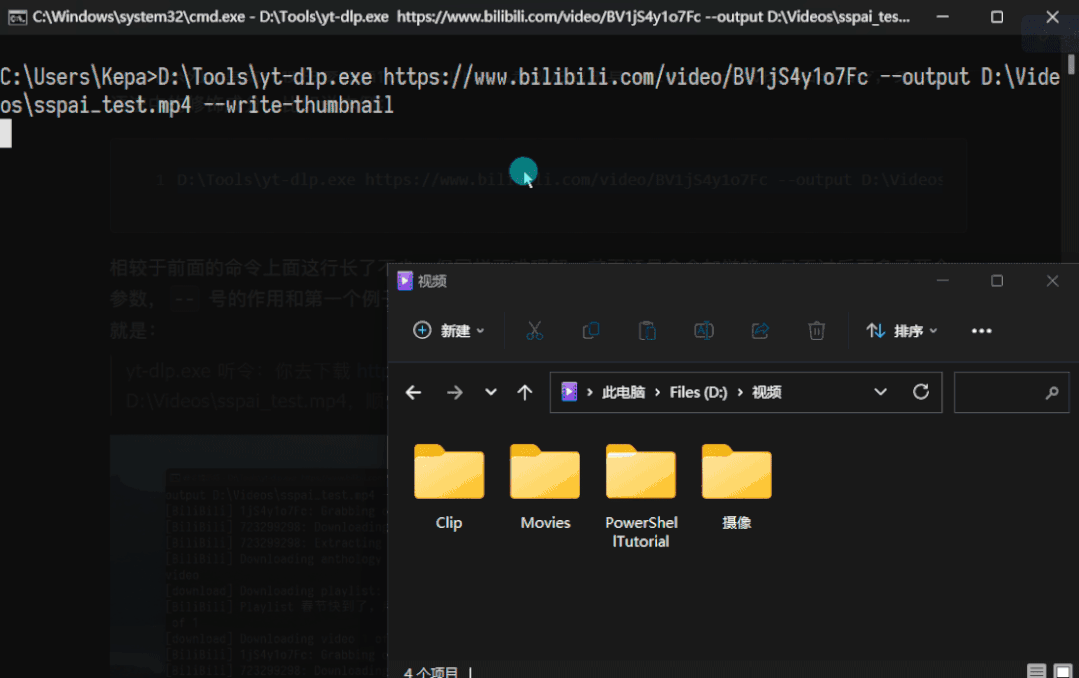This screenshot has width=1079, height=678.
Task: Close the cmd.exe window
Action: 1052,17
